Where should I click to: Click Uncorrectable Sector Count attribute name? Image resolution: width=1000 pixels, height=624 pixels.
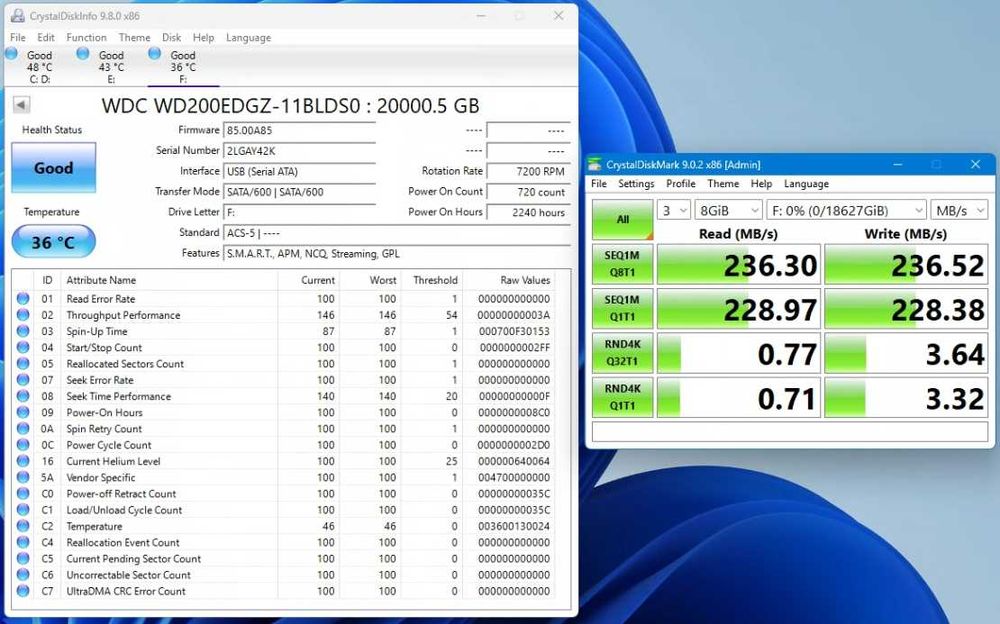click(128, 575)
